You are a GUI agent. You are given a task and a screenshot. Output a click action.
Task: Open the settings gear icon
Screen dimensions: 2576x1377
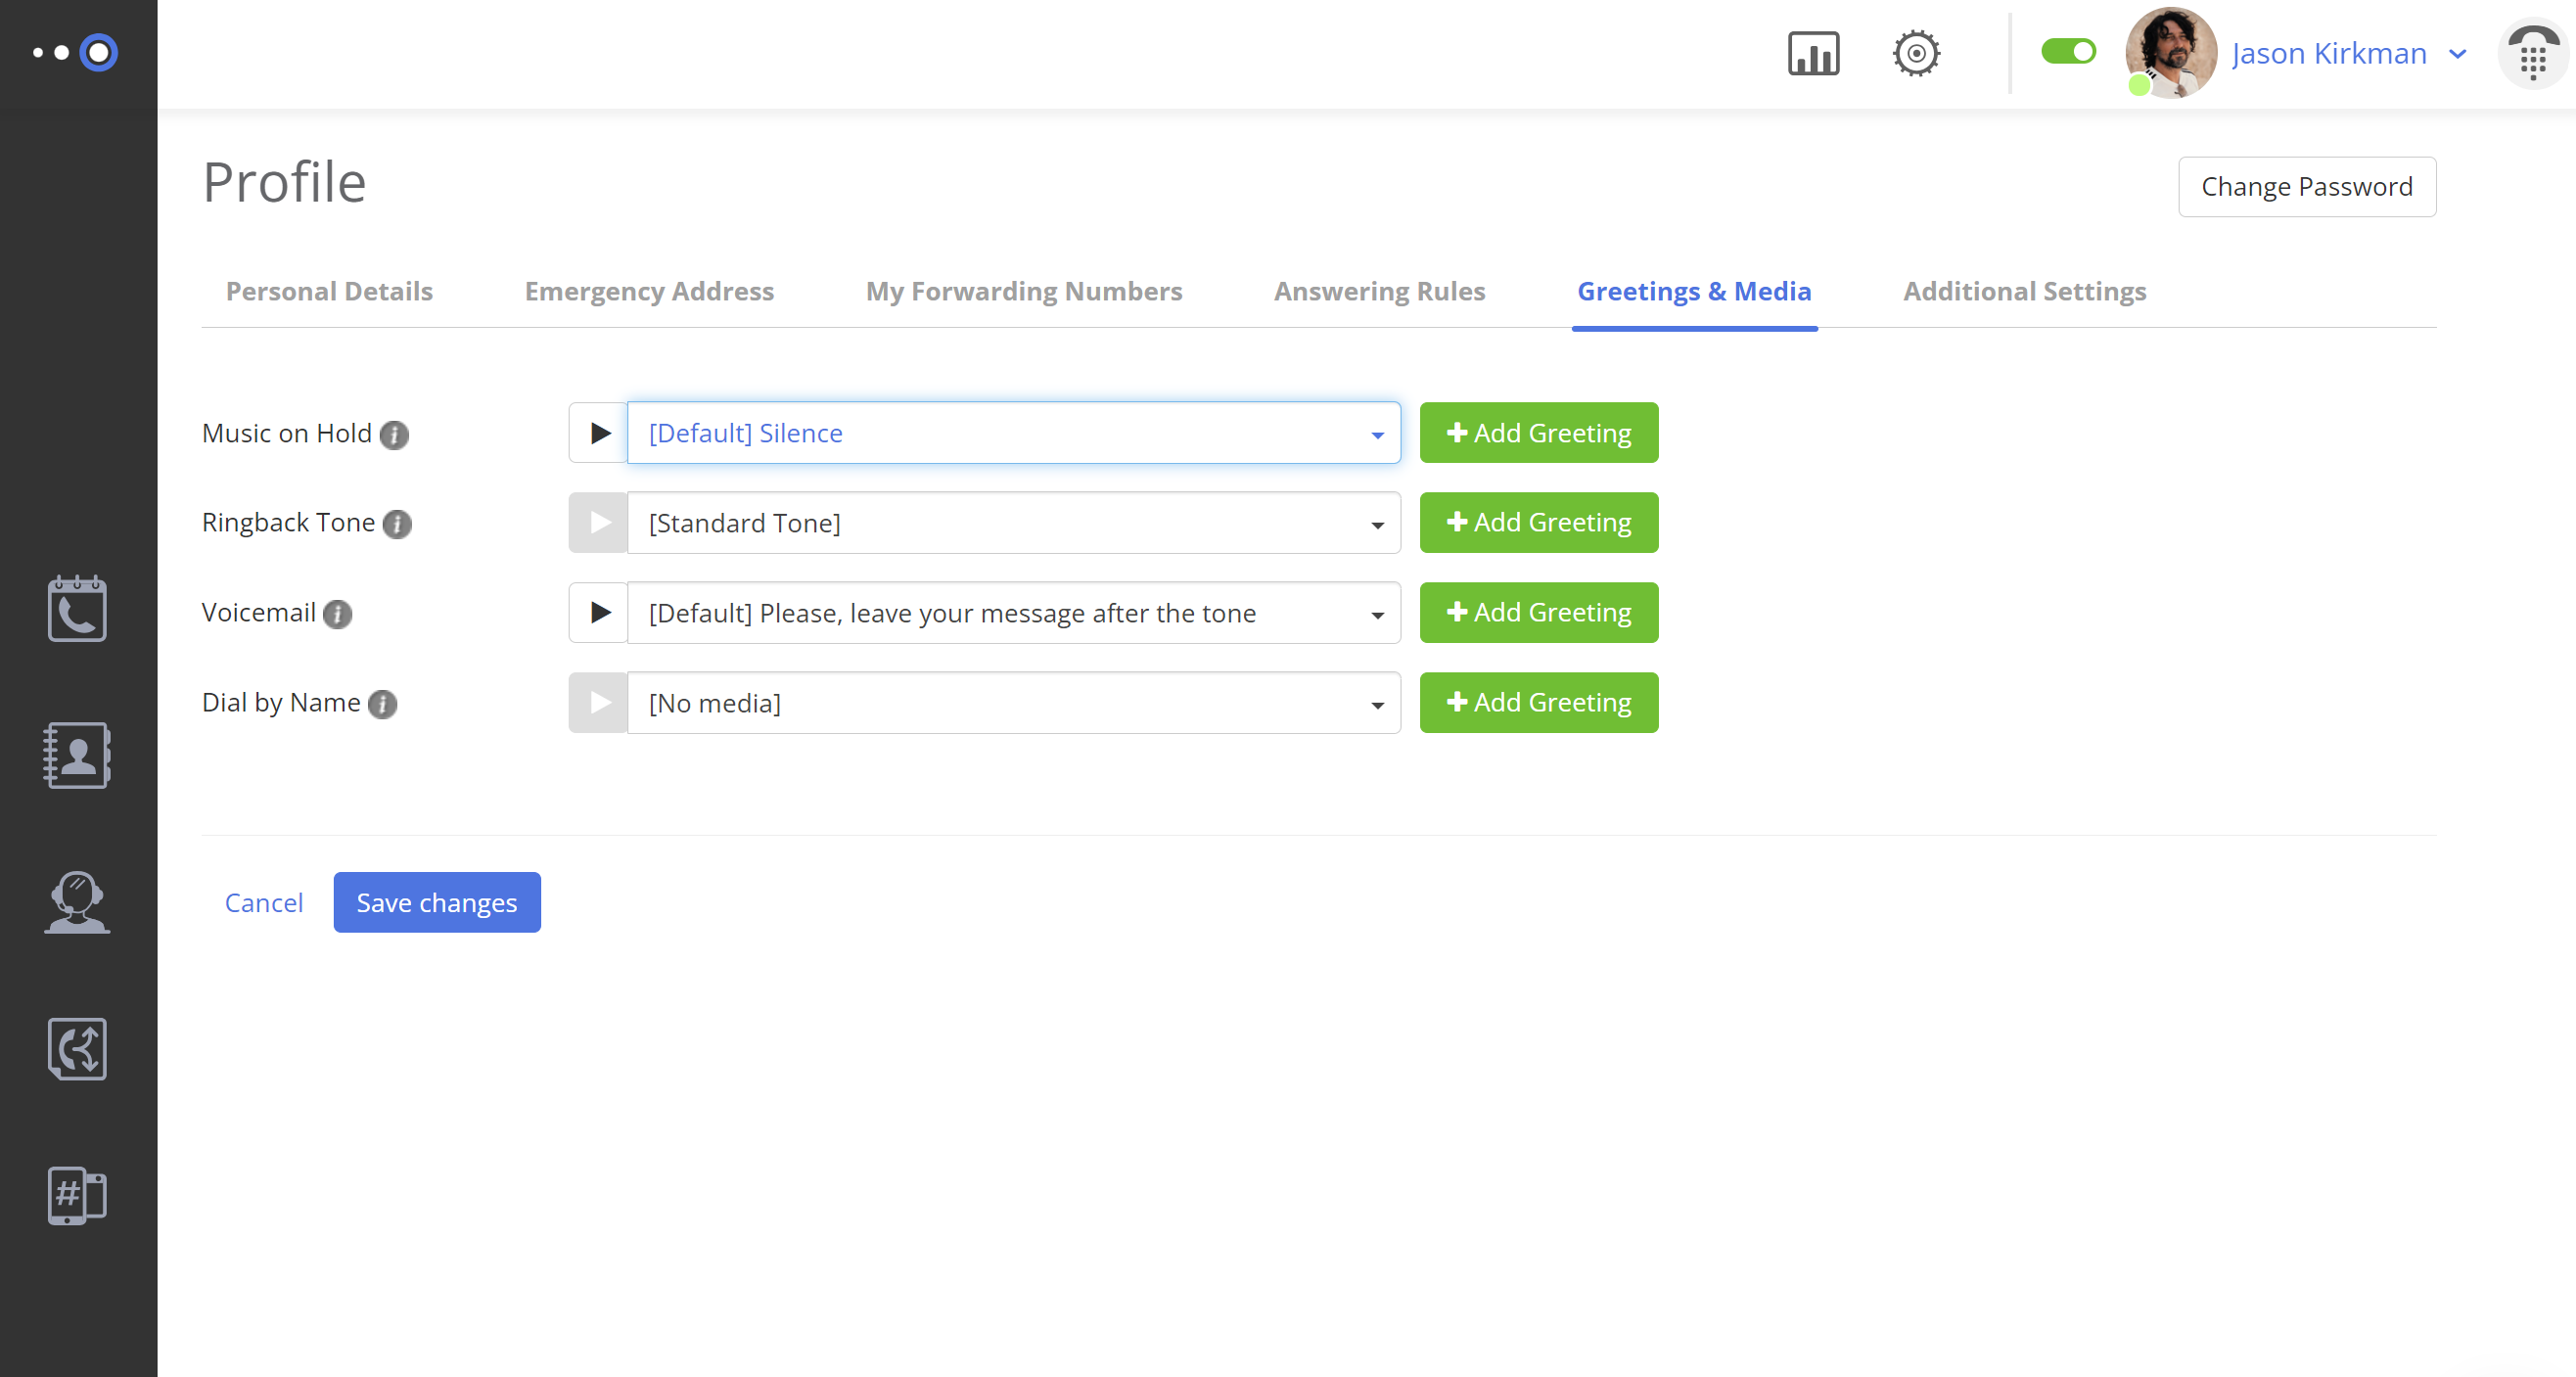pos(1916,53)
